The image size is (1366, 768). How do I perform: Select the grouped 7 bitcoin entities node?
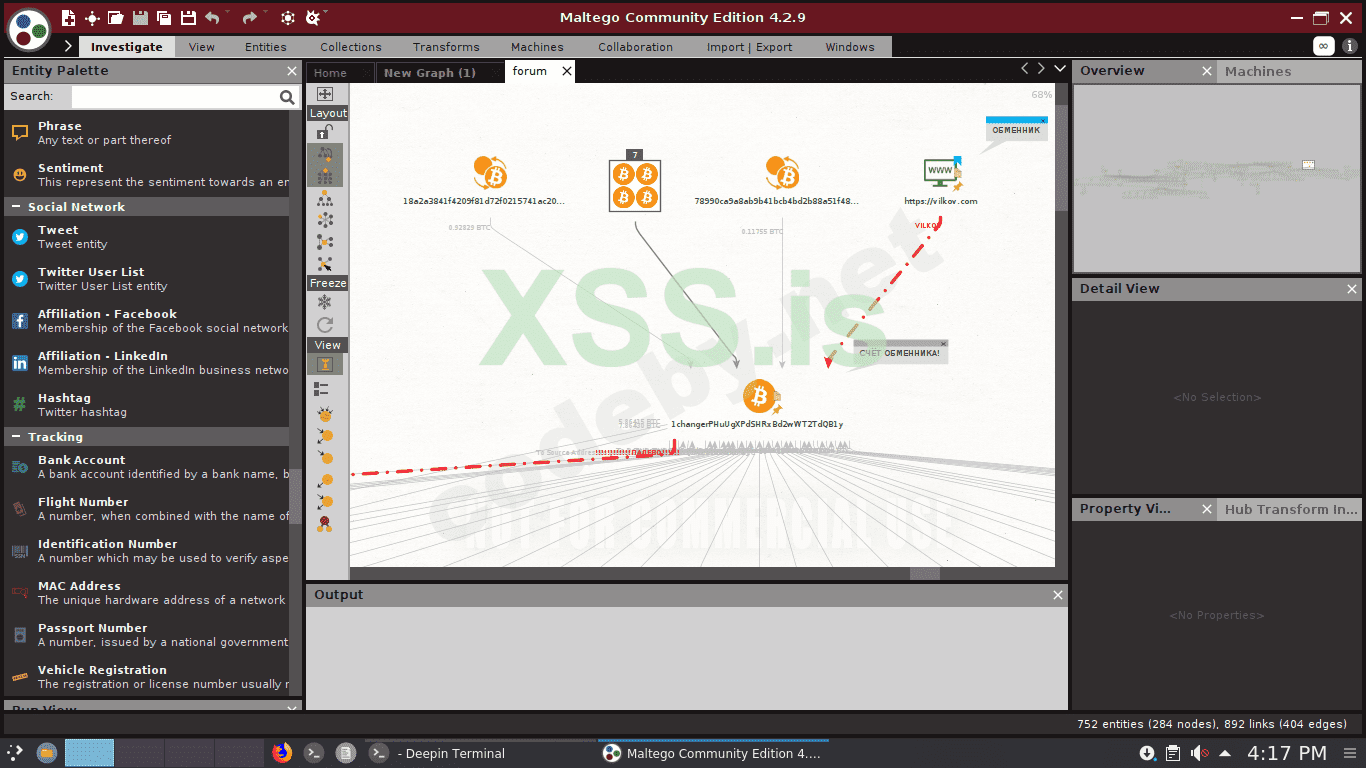(635, 185)
